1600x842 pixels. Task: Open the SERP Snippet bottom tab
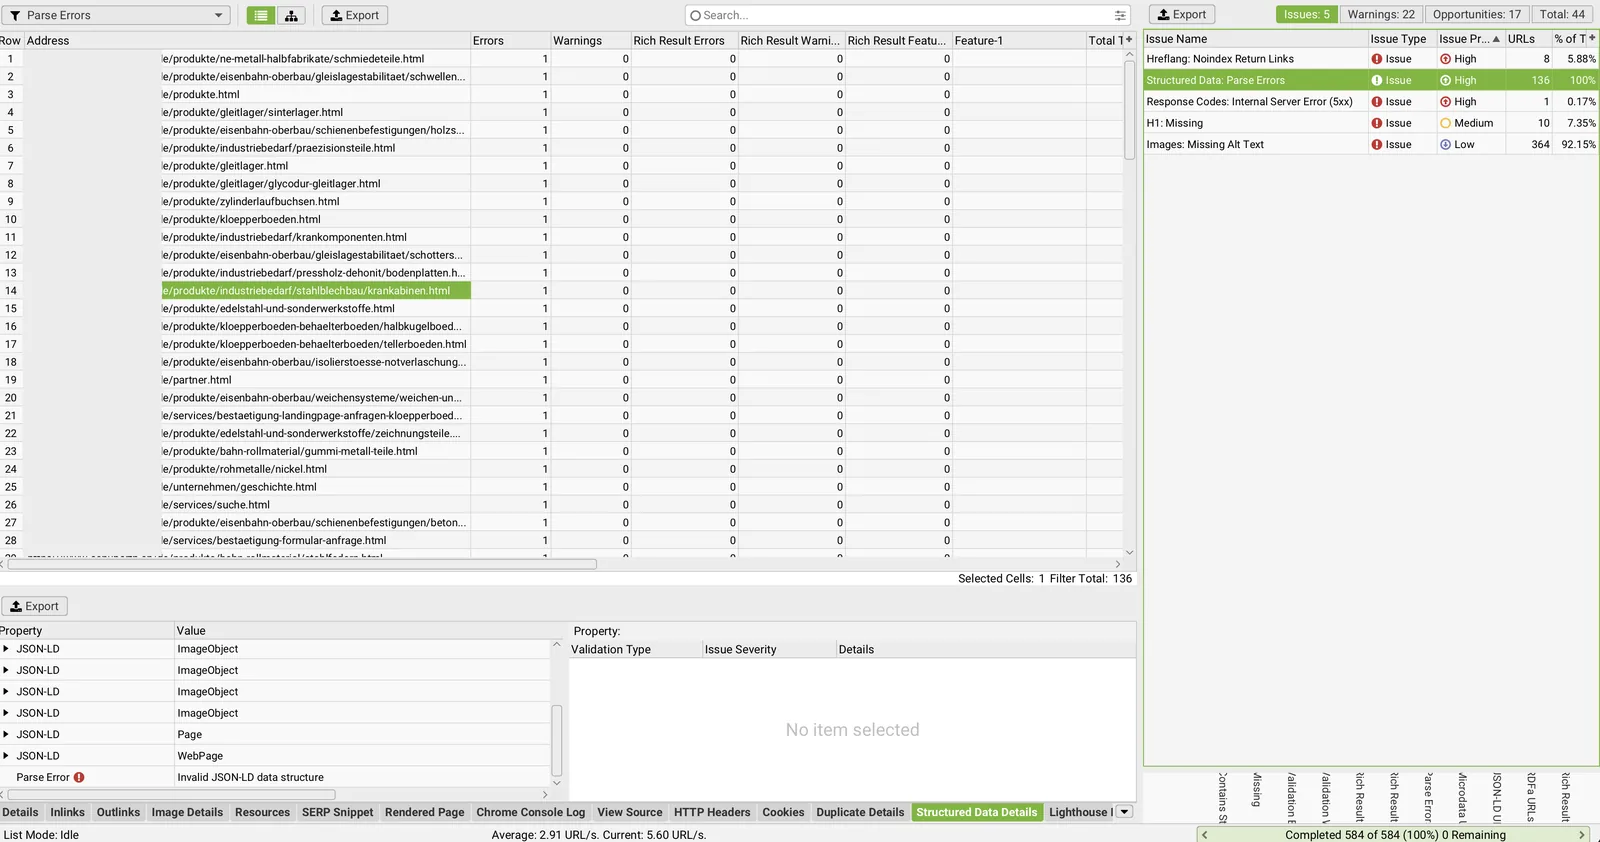click(x=337, y=812)
